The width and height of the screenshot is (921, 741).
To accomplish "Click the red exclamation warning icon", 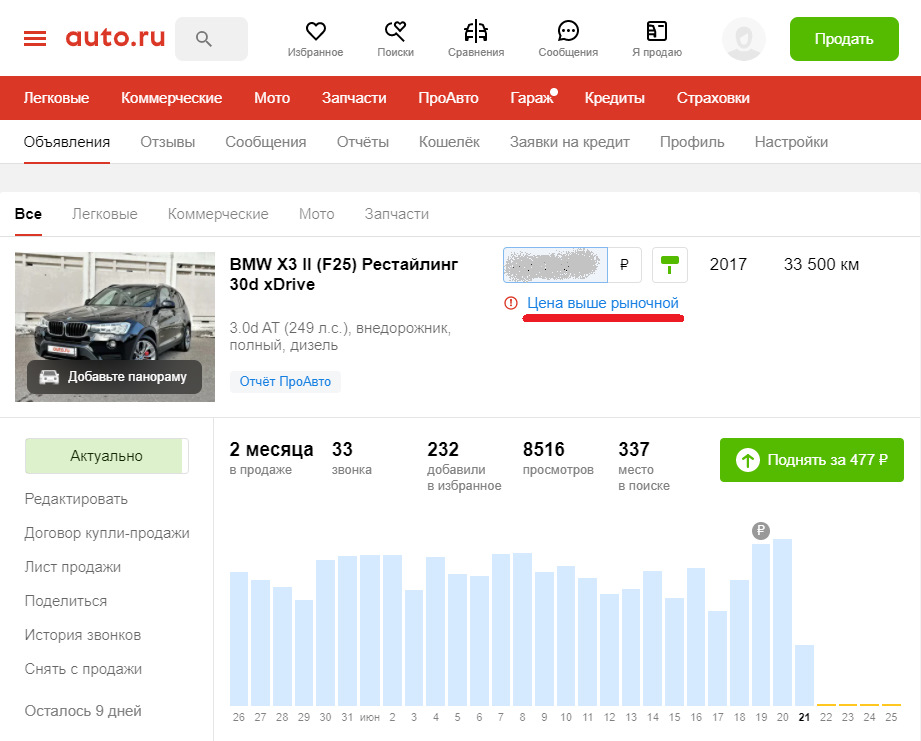I will 511,303.
